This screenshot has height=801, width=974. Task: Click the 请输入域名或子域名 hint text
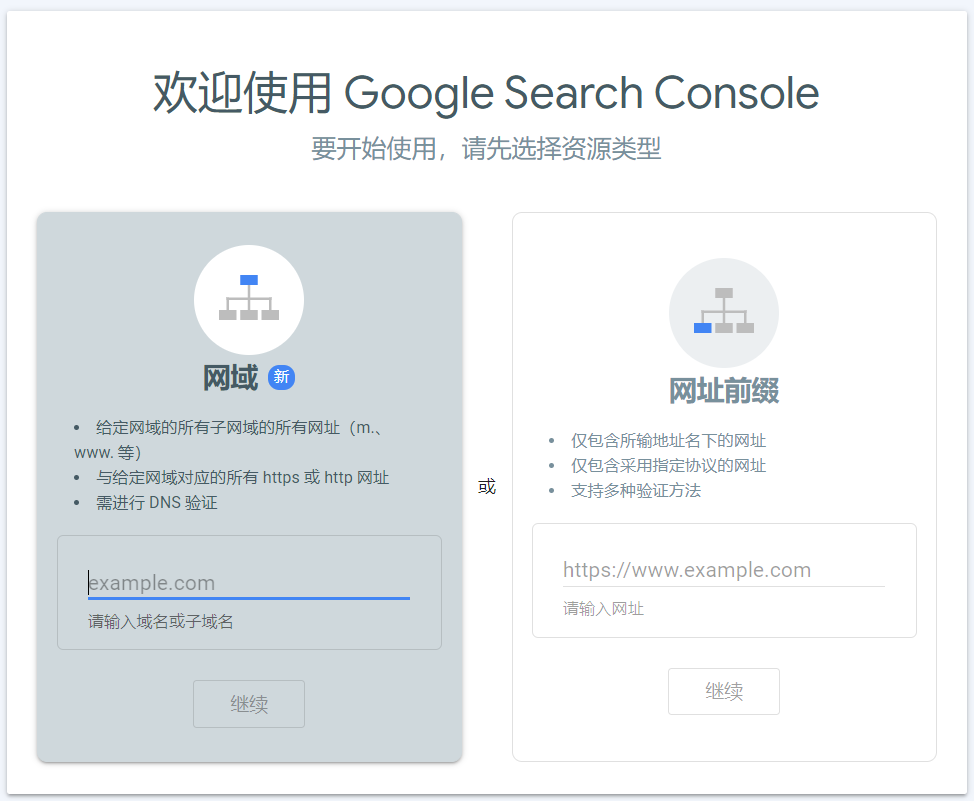(x=160, y=621)
